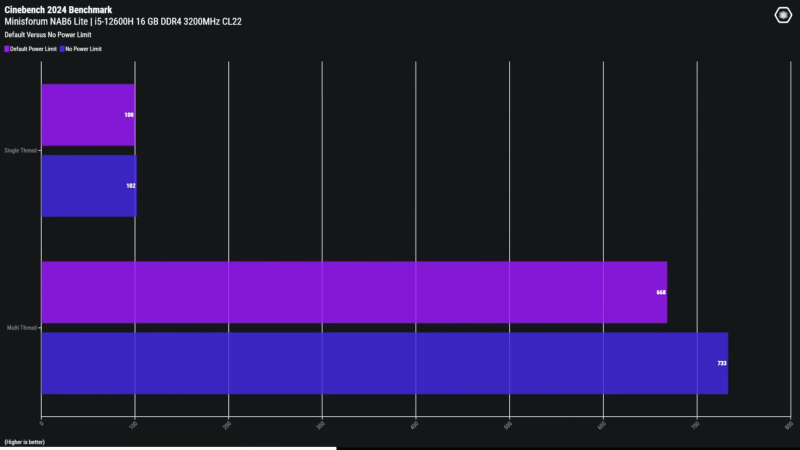
Task: Toggle the Default Power Limit legend label
Action: (33, 48)
